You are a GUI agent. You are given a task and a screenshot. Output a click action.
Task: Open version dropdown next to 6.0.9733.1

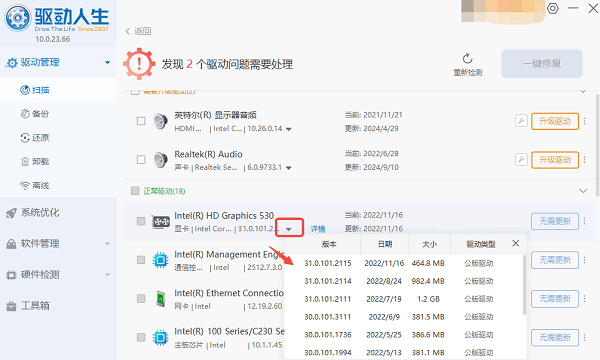click(289, 168)
